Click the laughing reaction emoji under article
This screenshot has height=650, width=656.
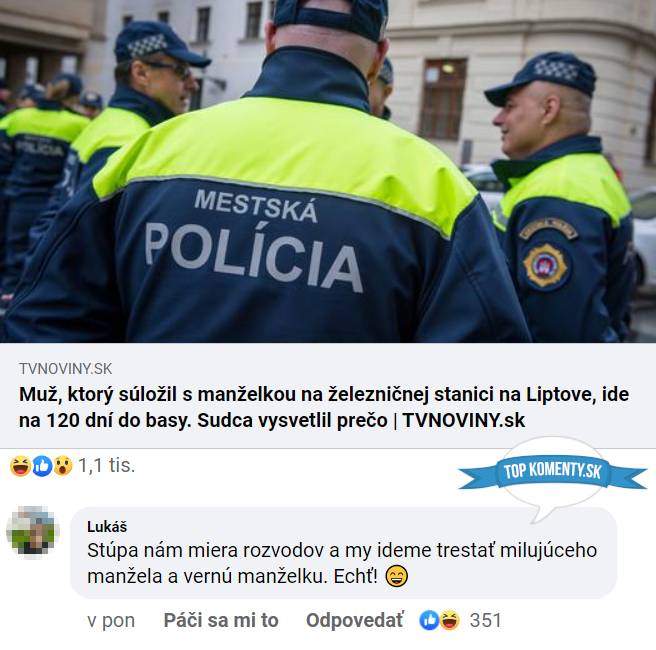coord(20,466)
